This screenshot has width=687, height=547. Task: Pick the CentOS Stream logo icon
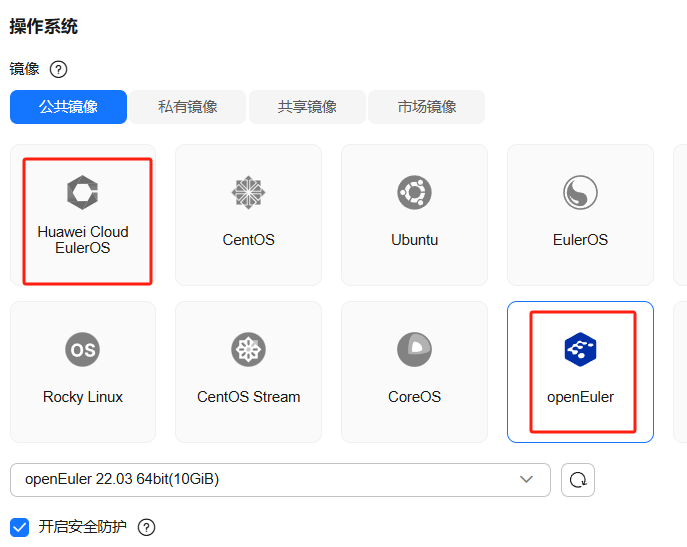pyautogui.click(x=248, y=349)
